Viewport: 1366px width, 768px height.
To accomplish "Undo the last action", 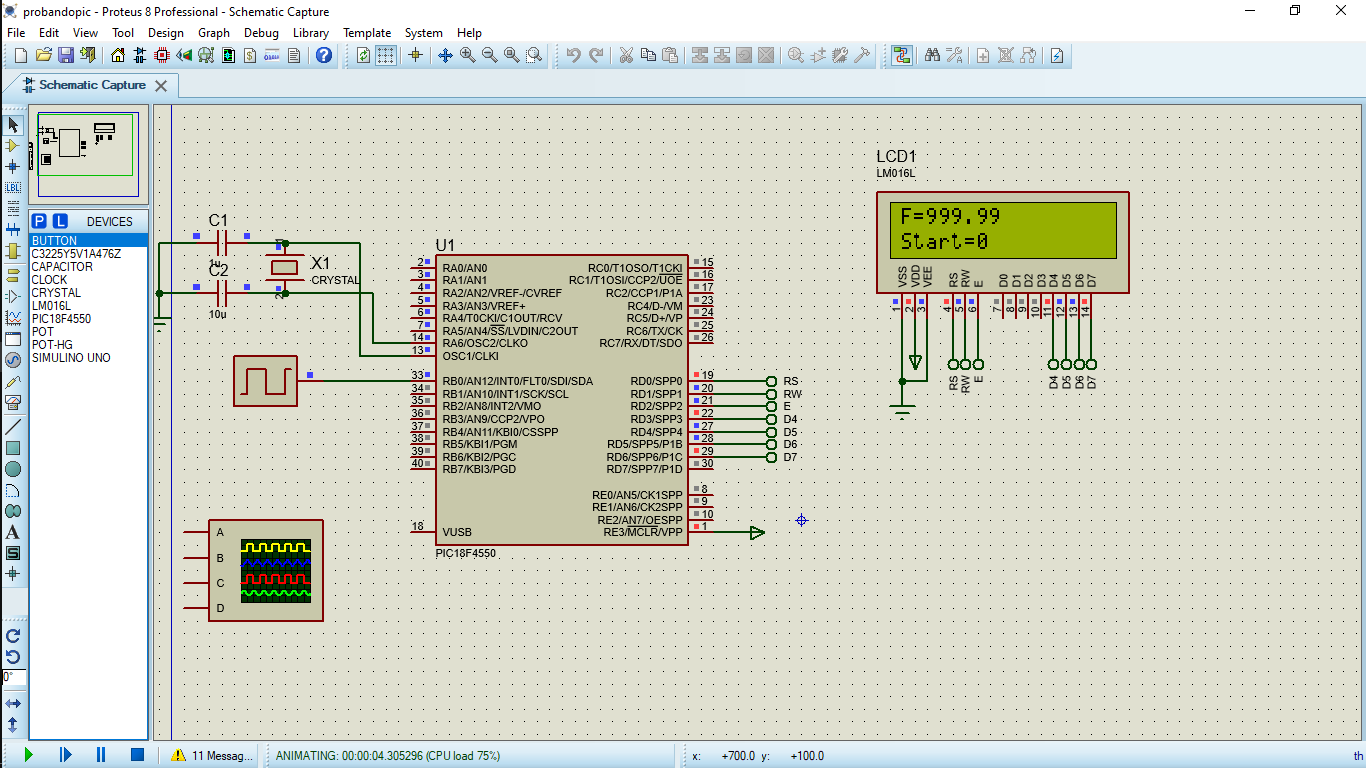I will pyautogui.click(x=573, y=55).
